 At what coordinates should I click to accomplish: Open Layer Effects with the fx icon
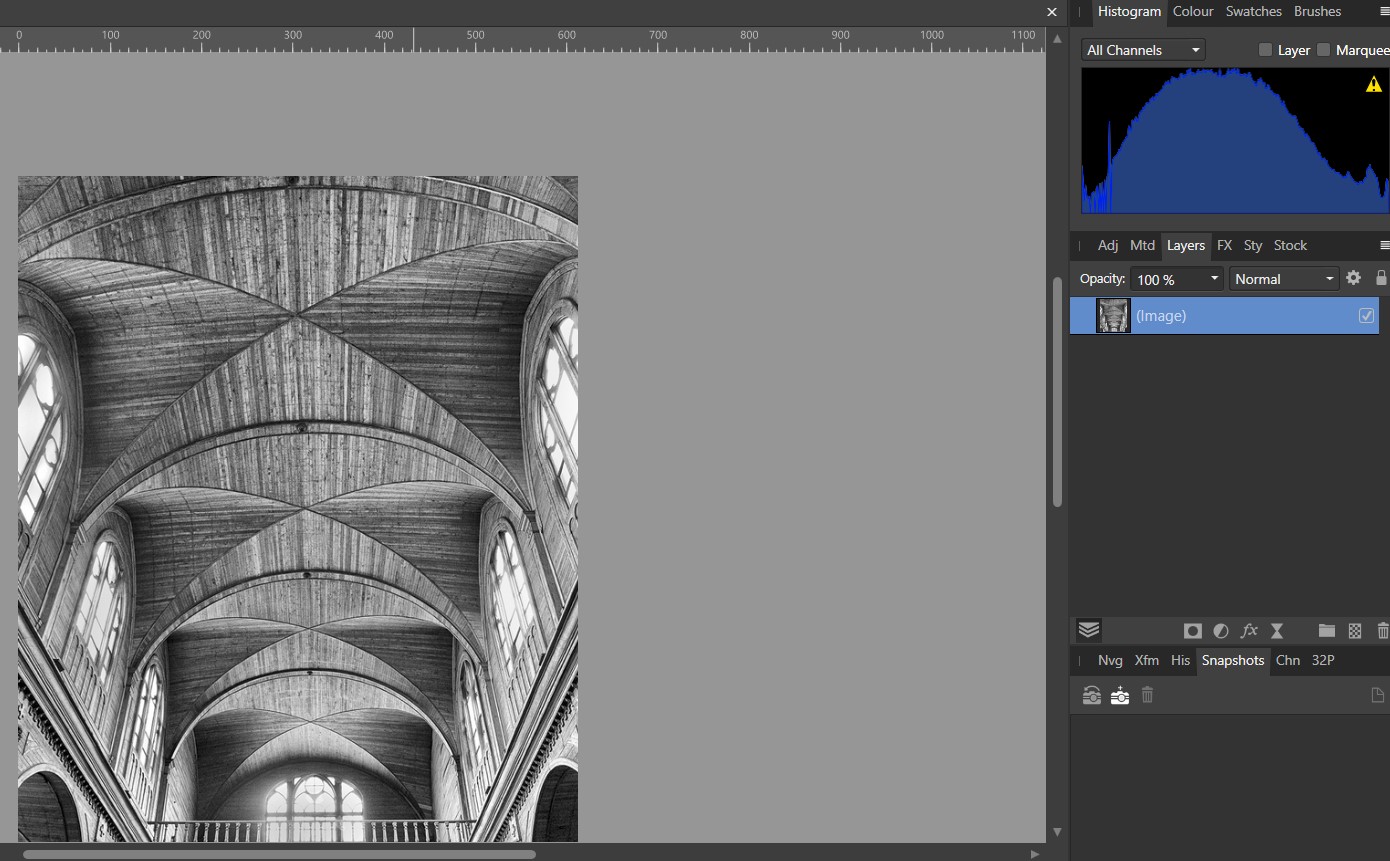click(1249, 631)
